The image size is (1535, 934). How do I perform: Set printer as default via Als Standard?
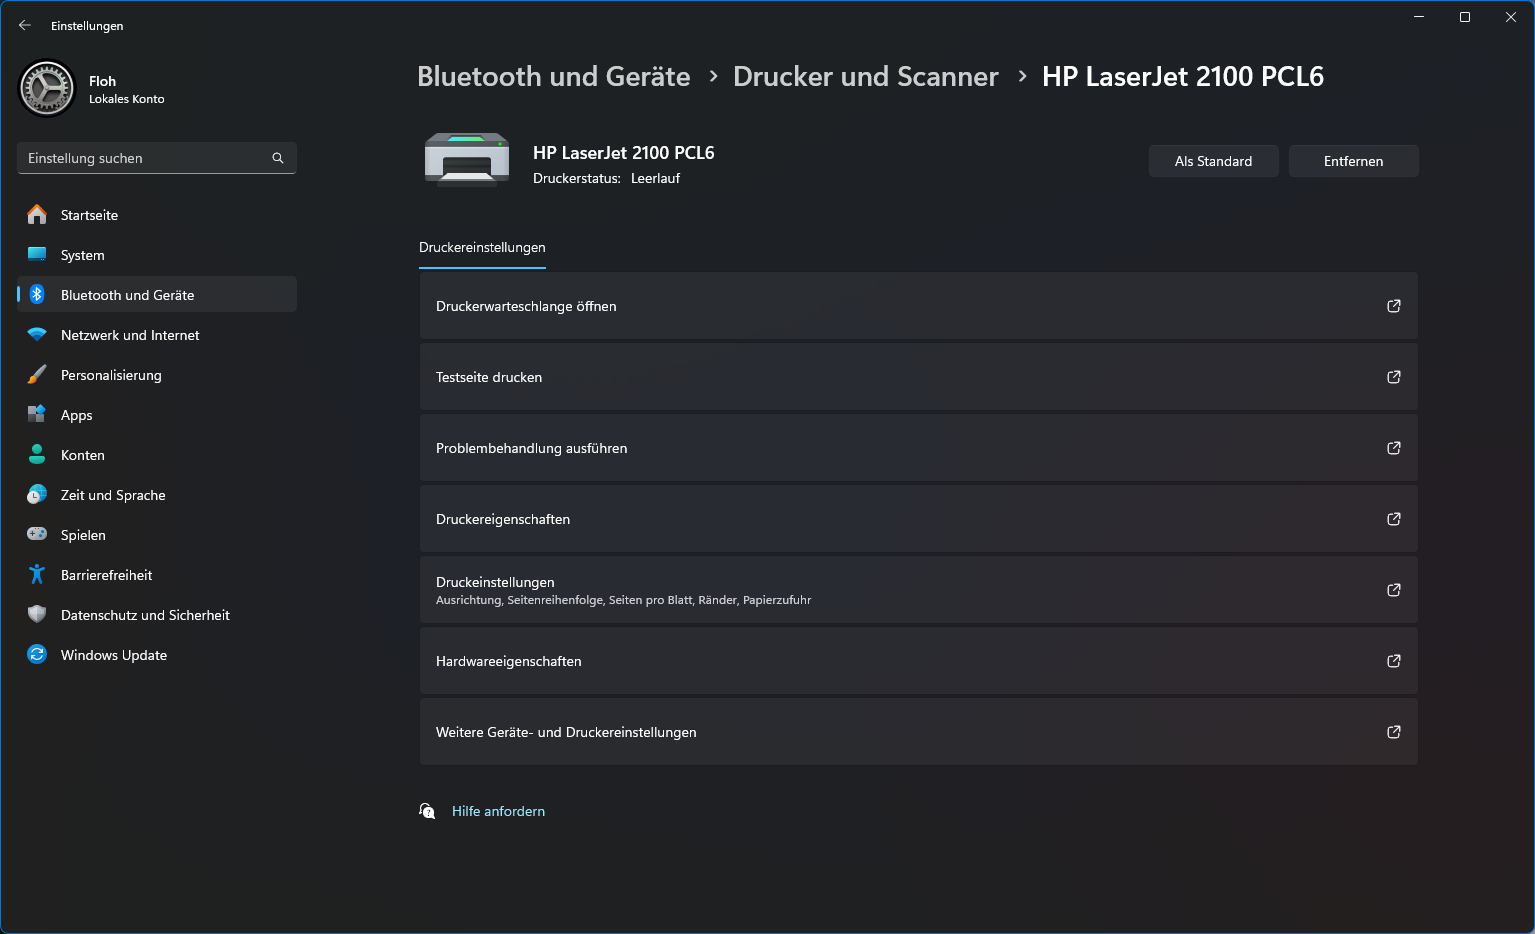coord(1213,161)
